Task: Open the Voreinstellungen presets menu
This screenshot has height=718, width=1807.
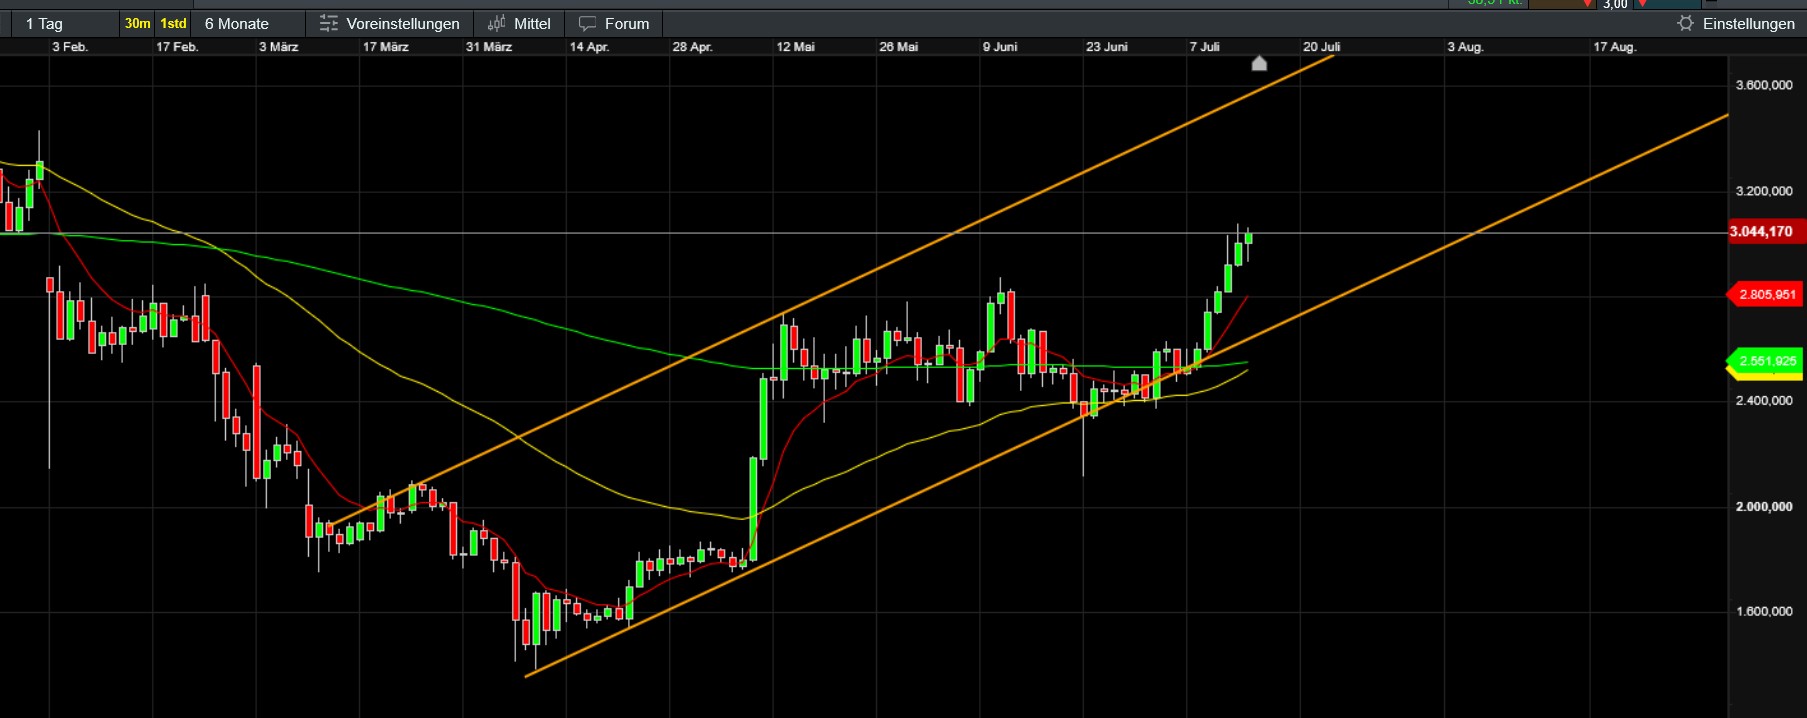Action: coord(389,23)
